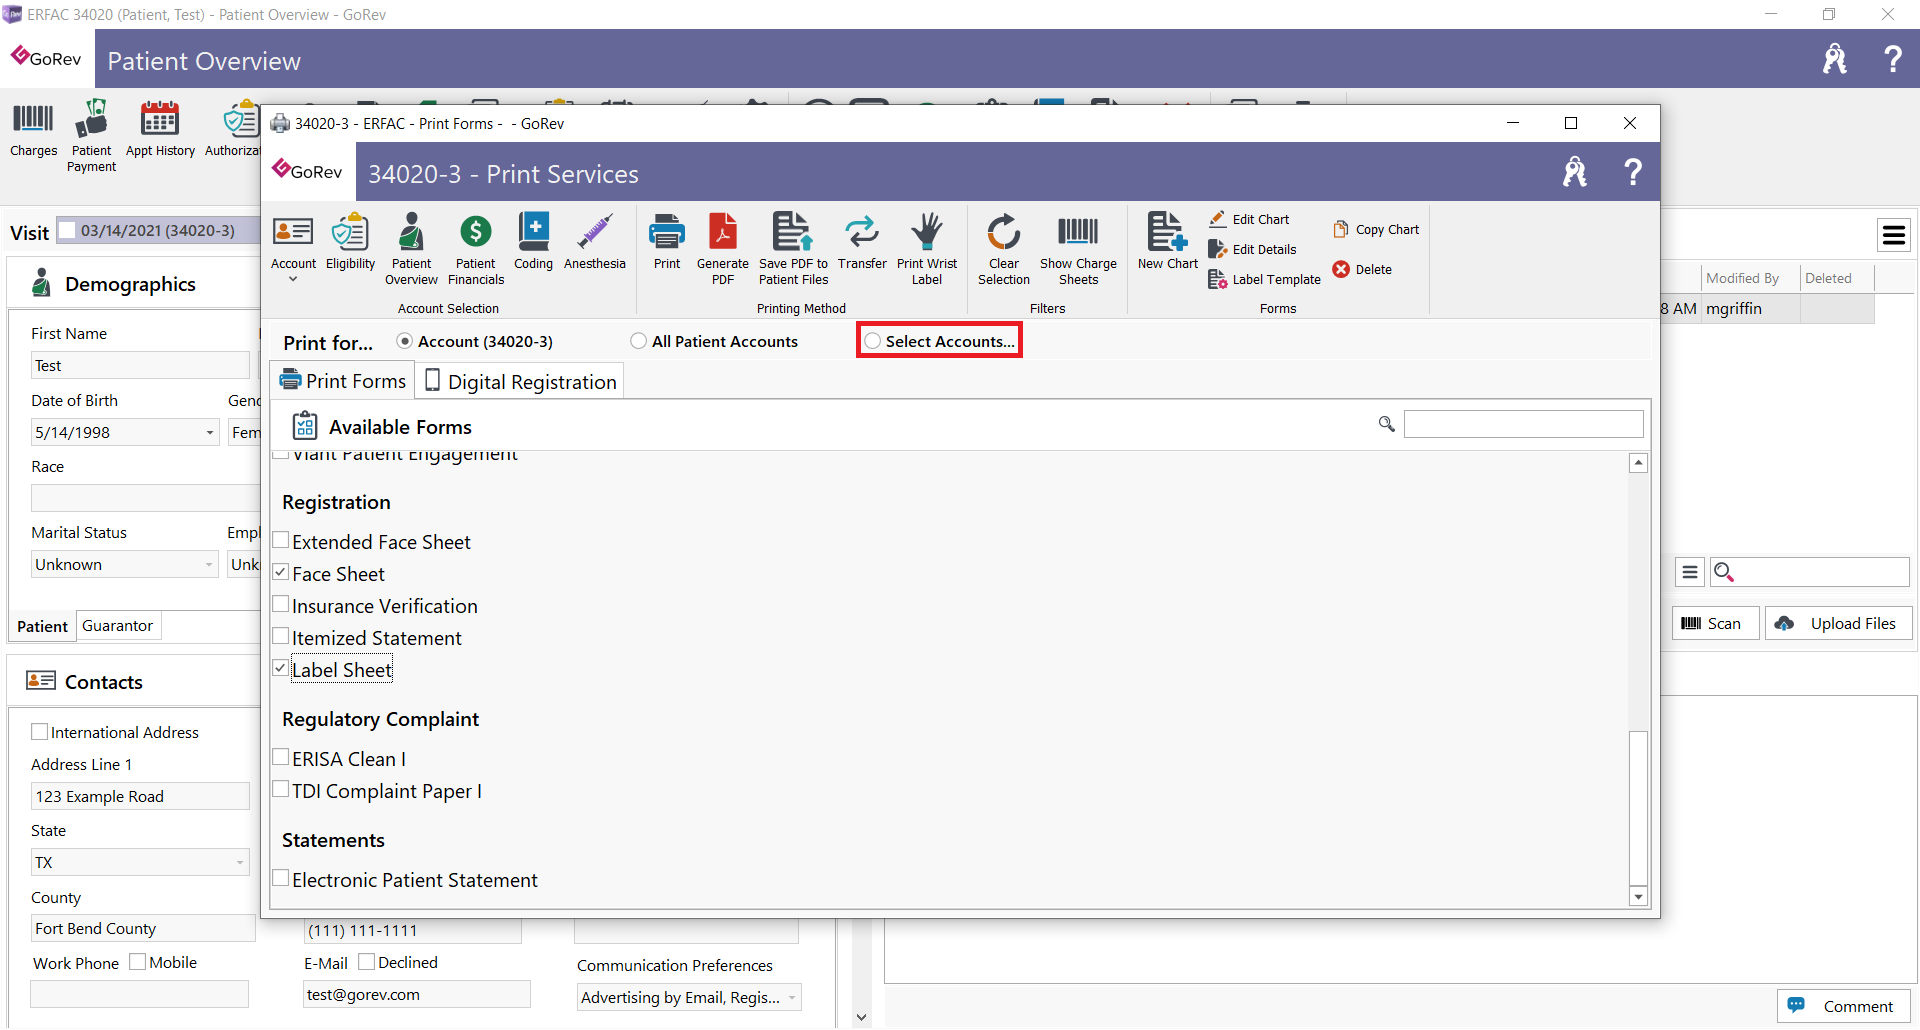
Task: Print Wrist Label
Action: pos(927,249)
